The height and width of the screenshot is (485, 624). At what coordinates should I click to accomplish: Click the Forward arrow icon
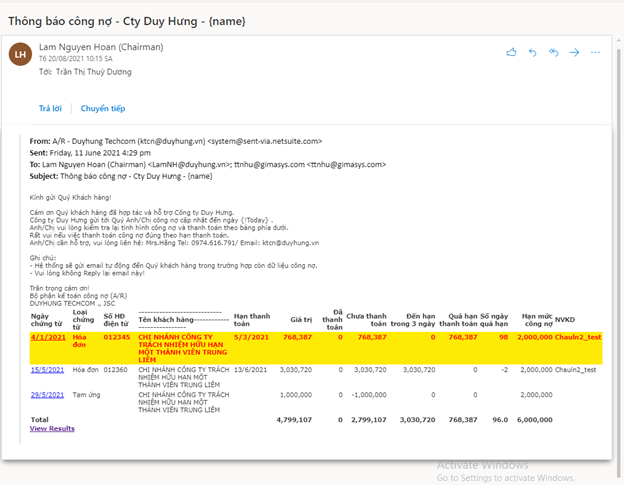[574, 52]
